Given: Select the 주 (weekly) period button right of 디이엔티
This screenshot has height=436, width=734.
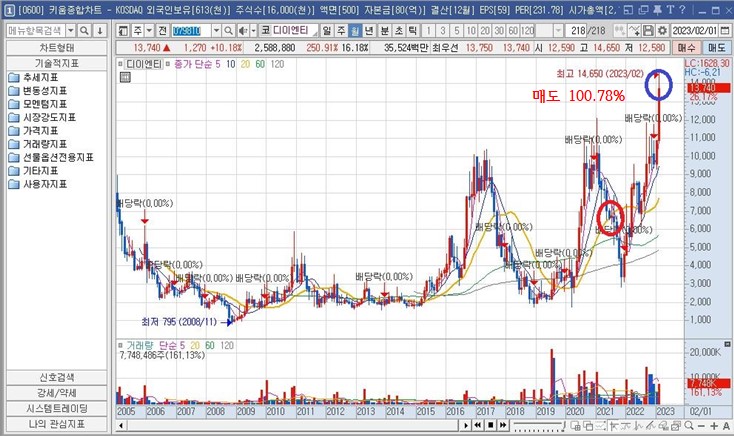Looking at the screenshot, I should tap(341, 31).
